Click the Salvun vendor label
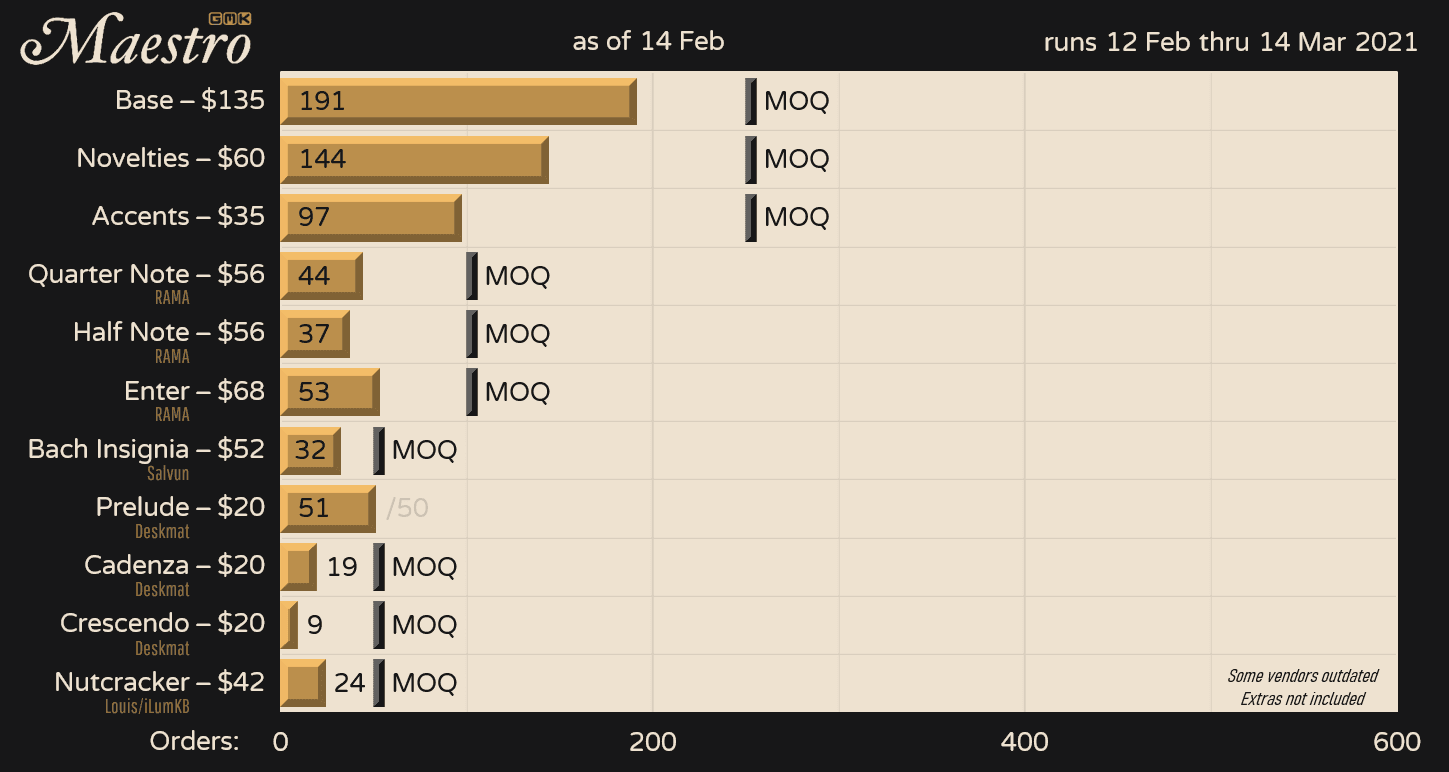Image resolution: width=1449 pixels, height=772 pixels. 168,473
